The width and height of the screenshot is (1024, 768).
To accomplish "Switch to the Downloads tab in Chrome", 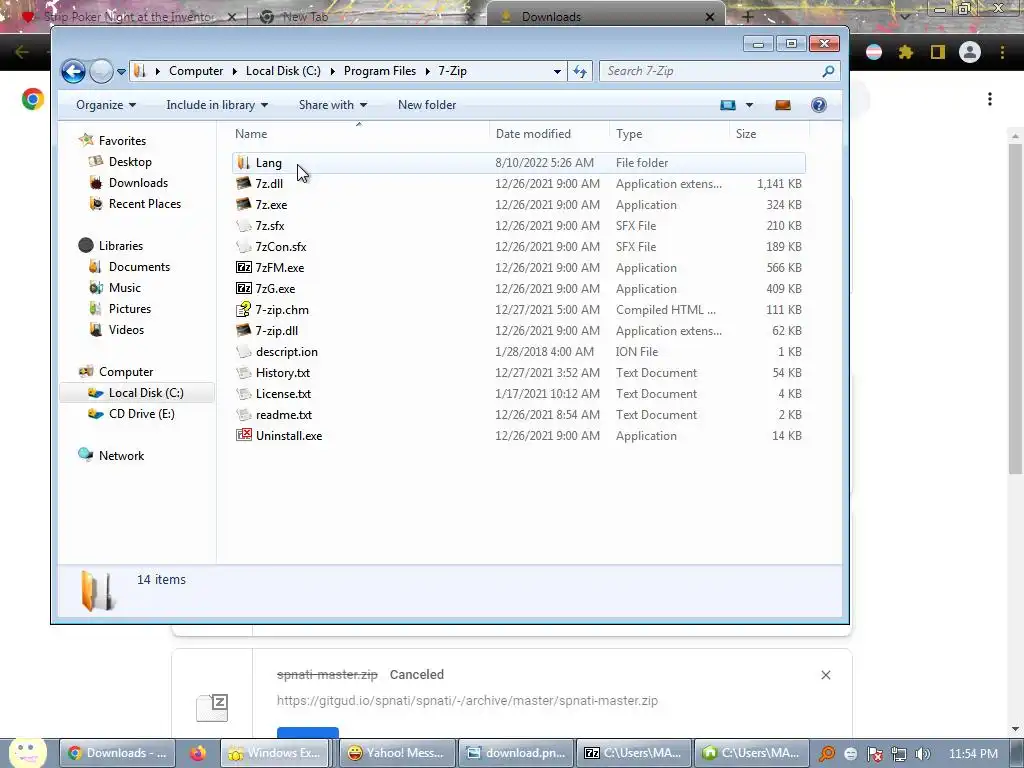I will [605, 16].
